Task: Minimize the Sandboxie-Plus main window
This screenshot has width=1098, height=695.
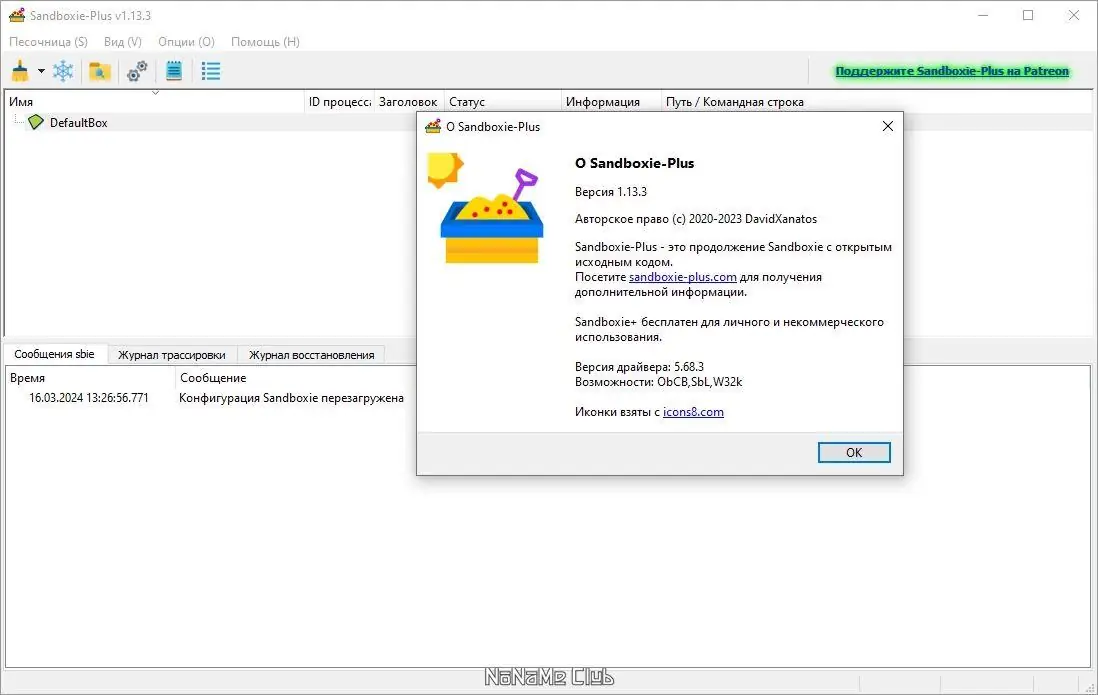Action: click(x=983, y=15)
